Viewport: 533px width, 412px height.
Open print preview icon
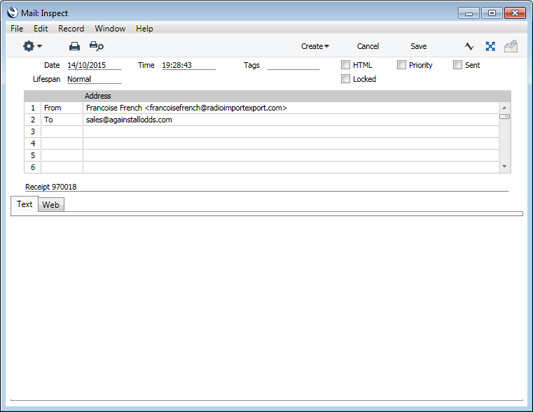click(97, 46)
